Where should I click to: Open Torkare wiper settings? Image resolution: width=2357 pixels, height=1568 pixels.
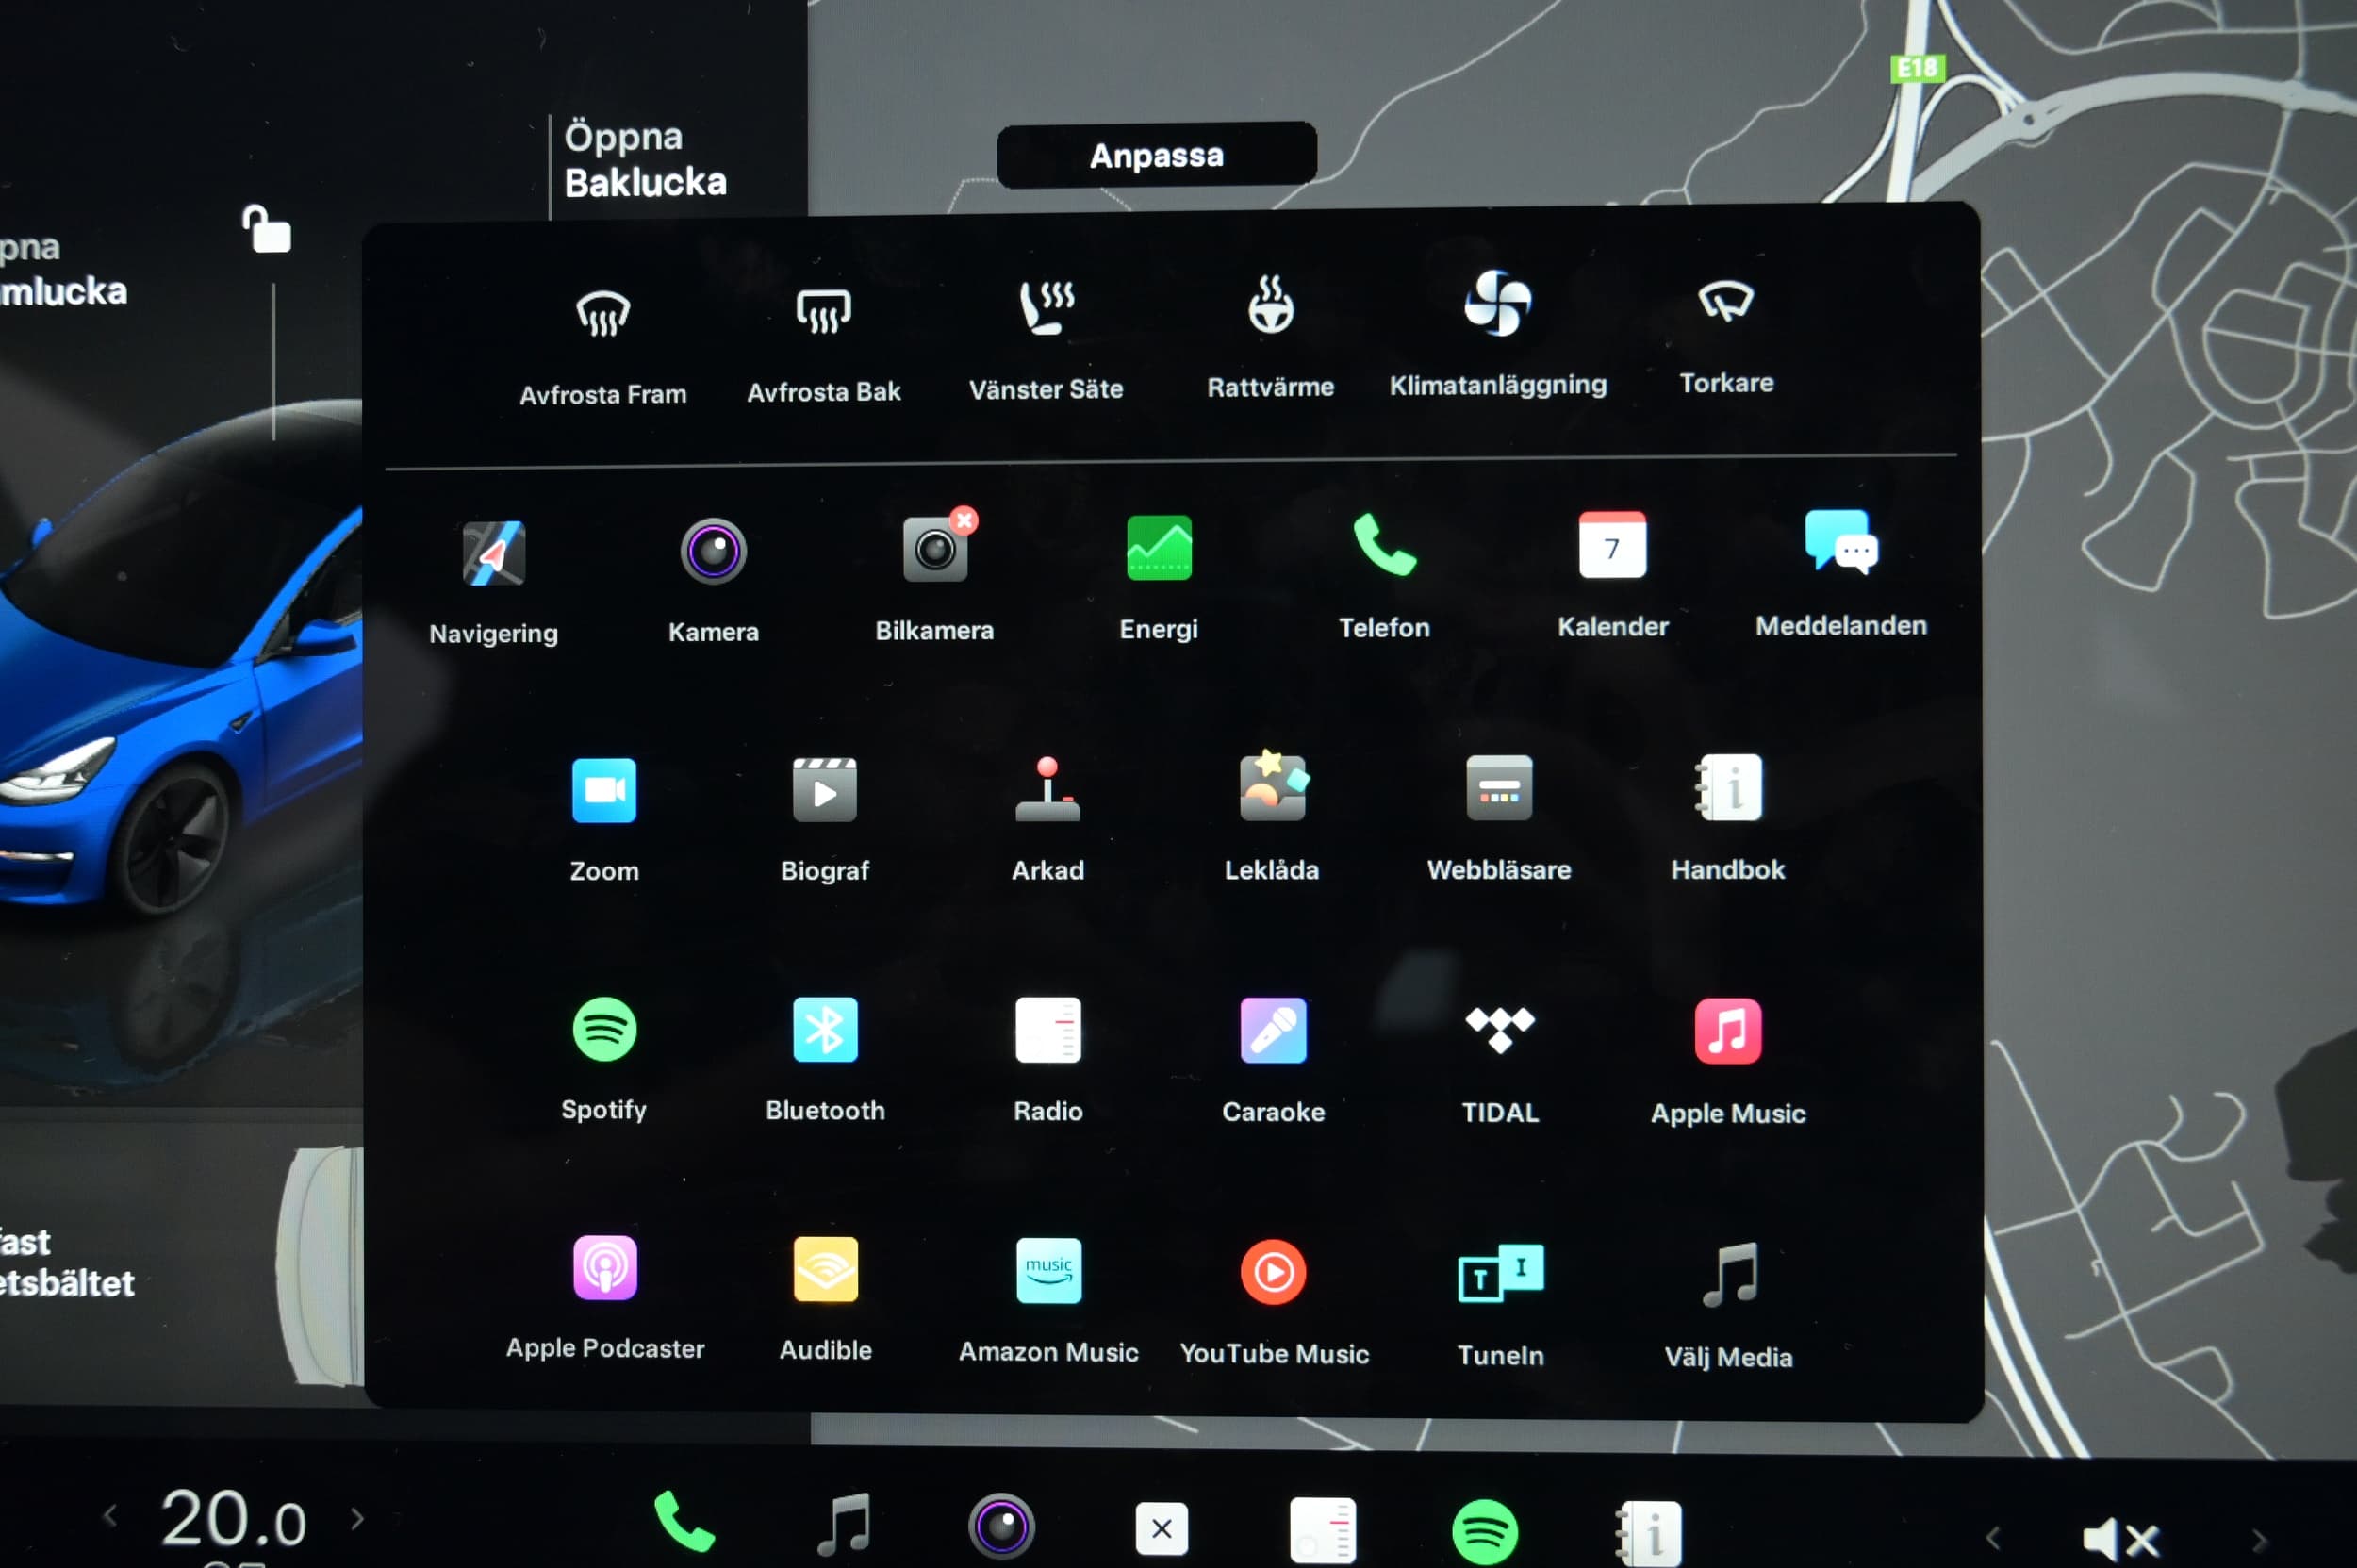pyautogui.click(x=1726, y=336)
